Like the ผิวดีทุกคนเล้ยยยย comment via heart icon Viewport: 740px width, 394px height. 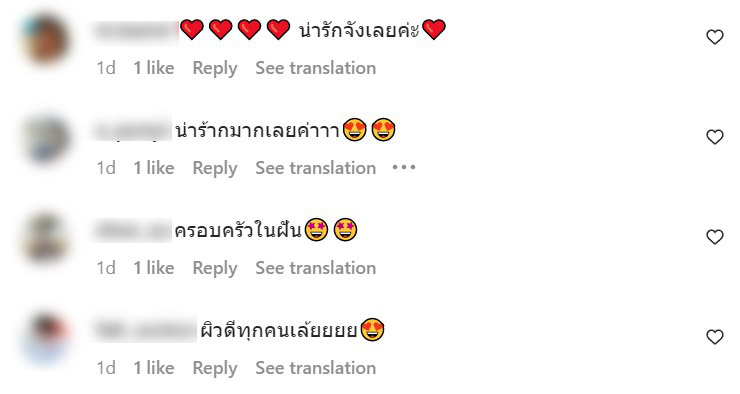tap(715, 337)
